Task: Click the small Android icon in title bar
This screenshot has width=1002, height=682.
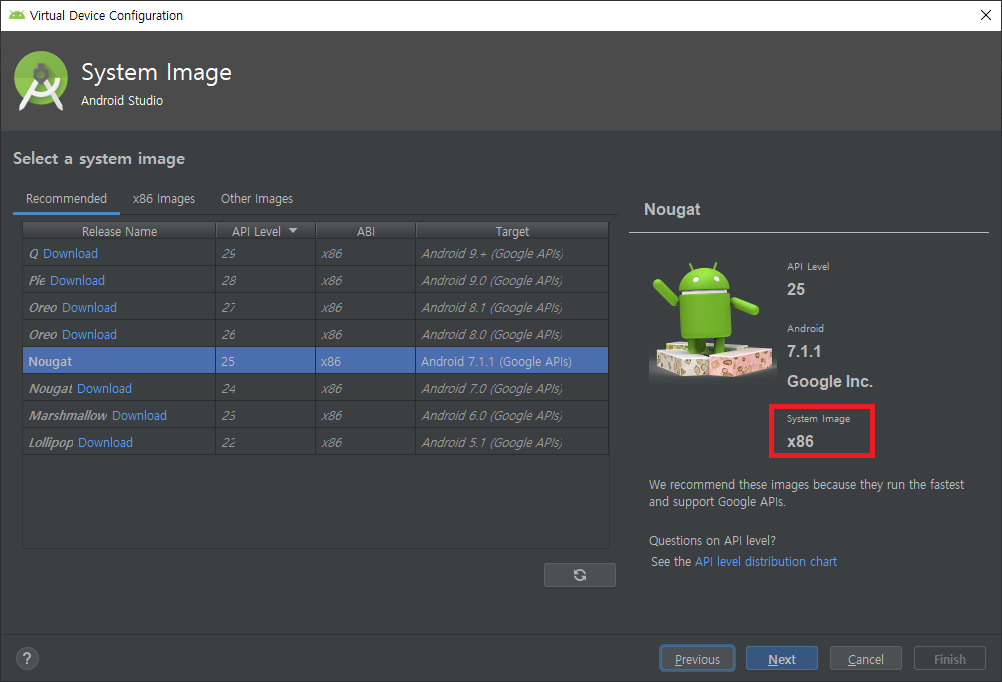Action: [x=17, y=15]
